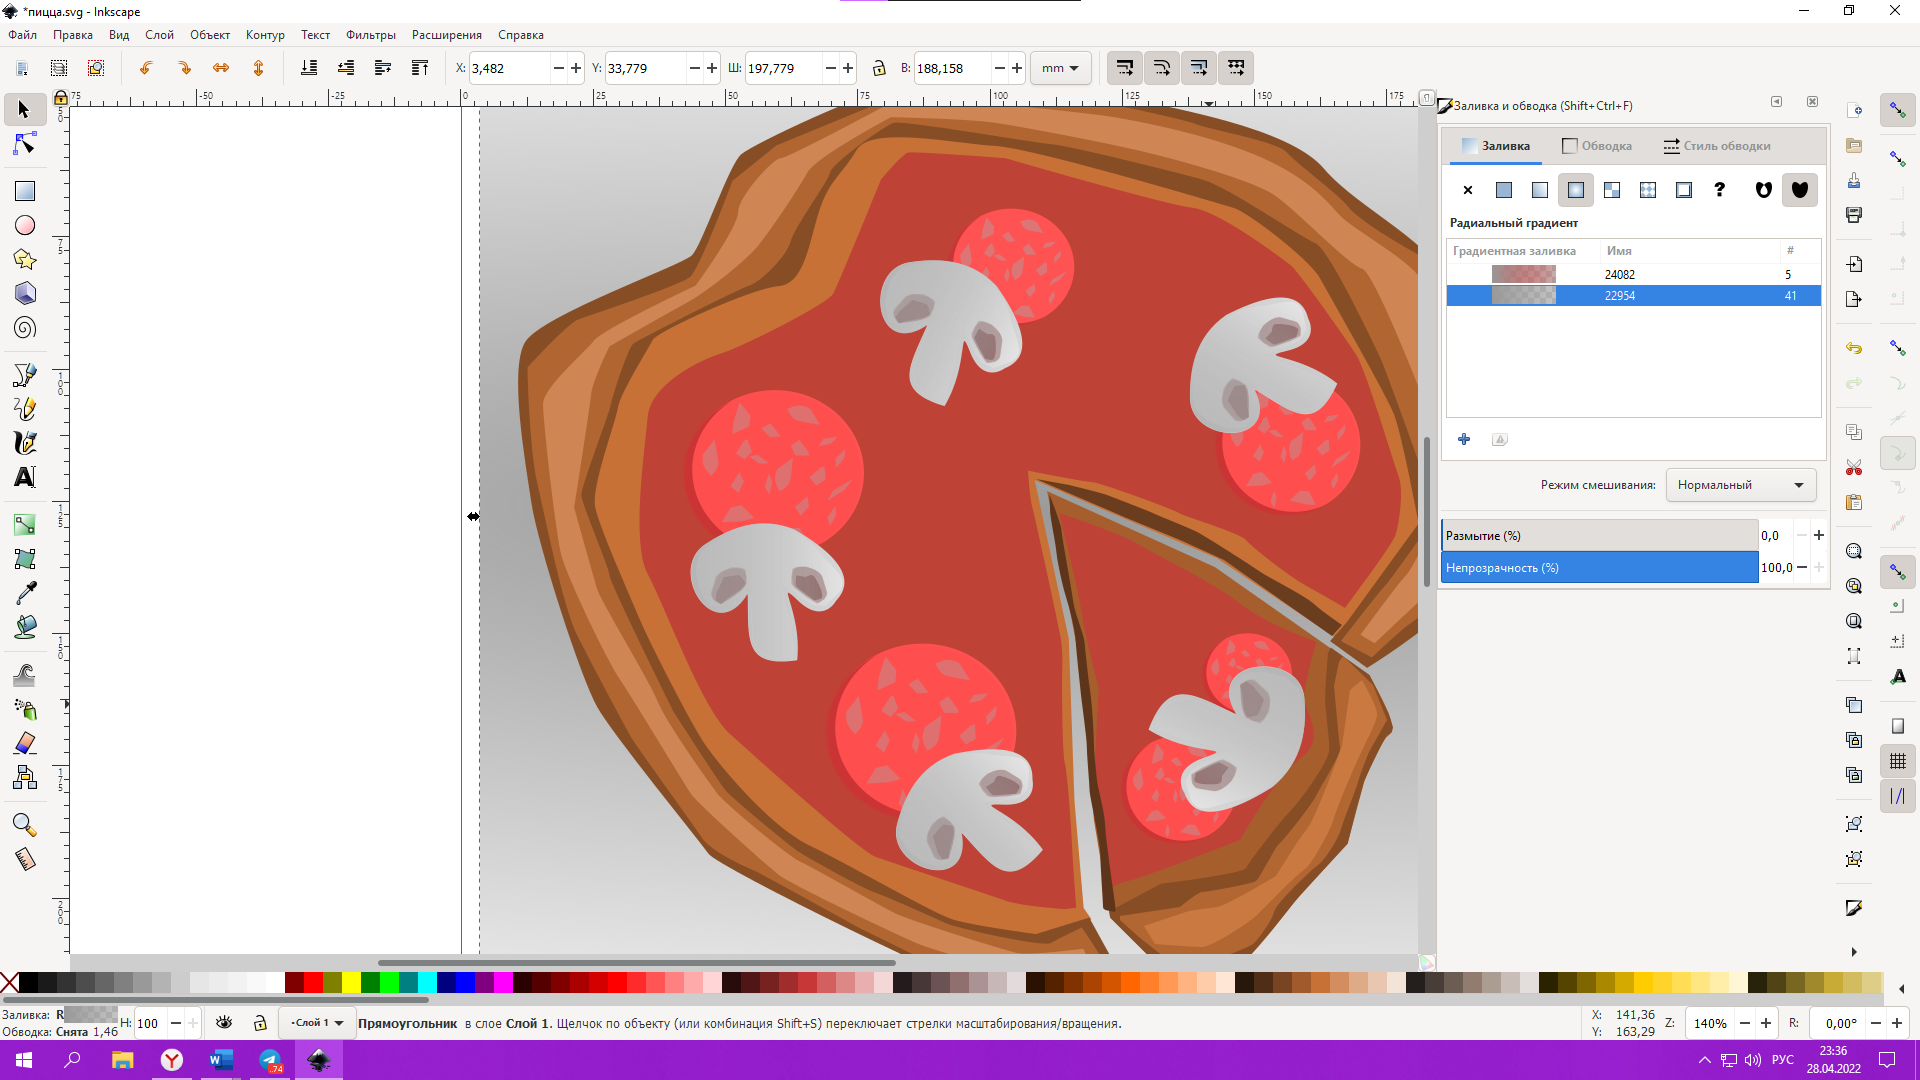The width and height of the screenshot is (1920, 1080).
Task: Select the Spiral tool
Action: click(x=25, y=328)
